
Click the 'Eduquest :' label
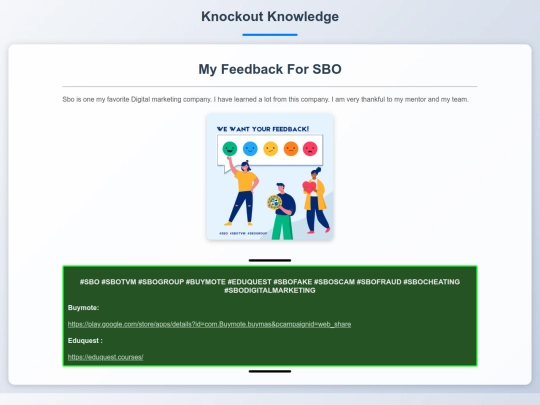85,341
